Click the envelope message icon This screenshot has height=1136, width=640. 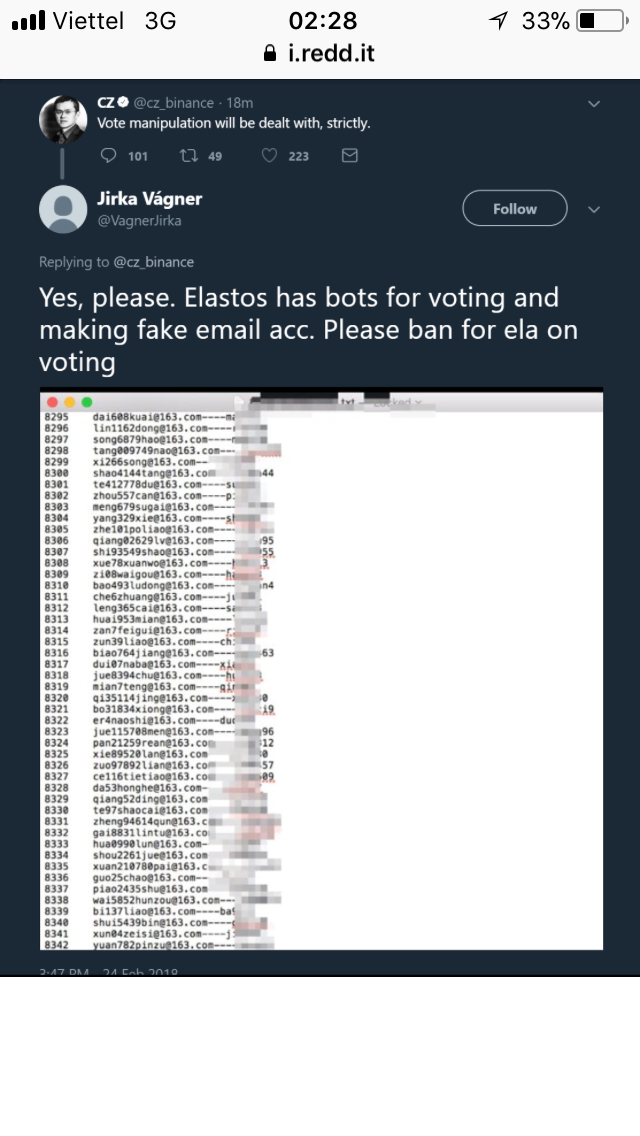point(349,156)
